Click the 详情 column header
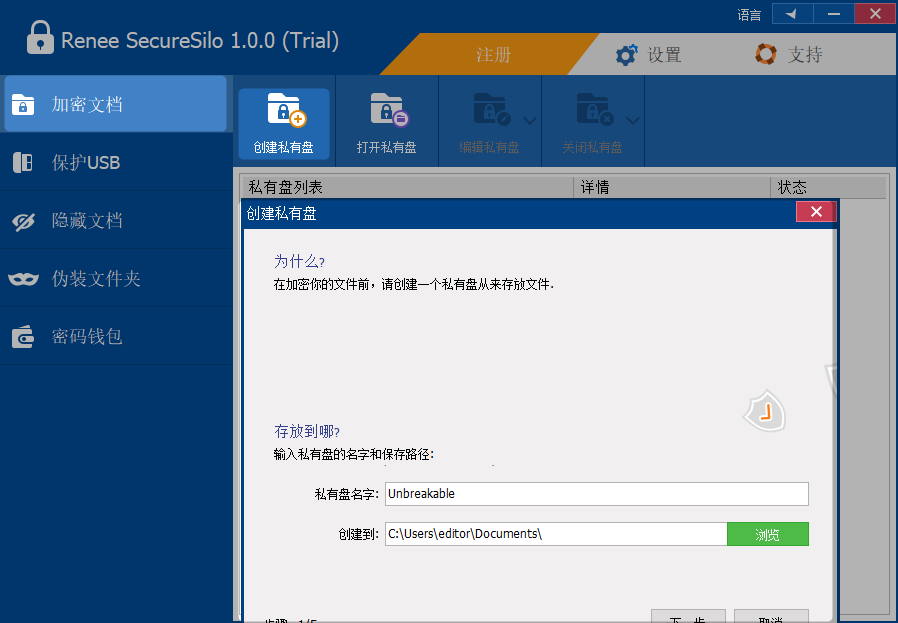Viewport: 898px width, 623px height. [672, 187]
